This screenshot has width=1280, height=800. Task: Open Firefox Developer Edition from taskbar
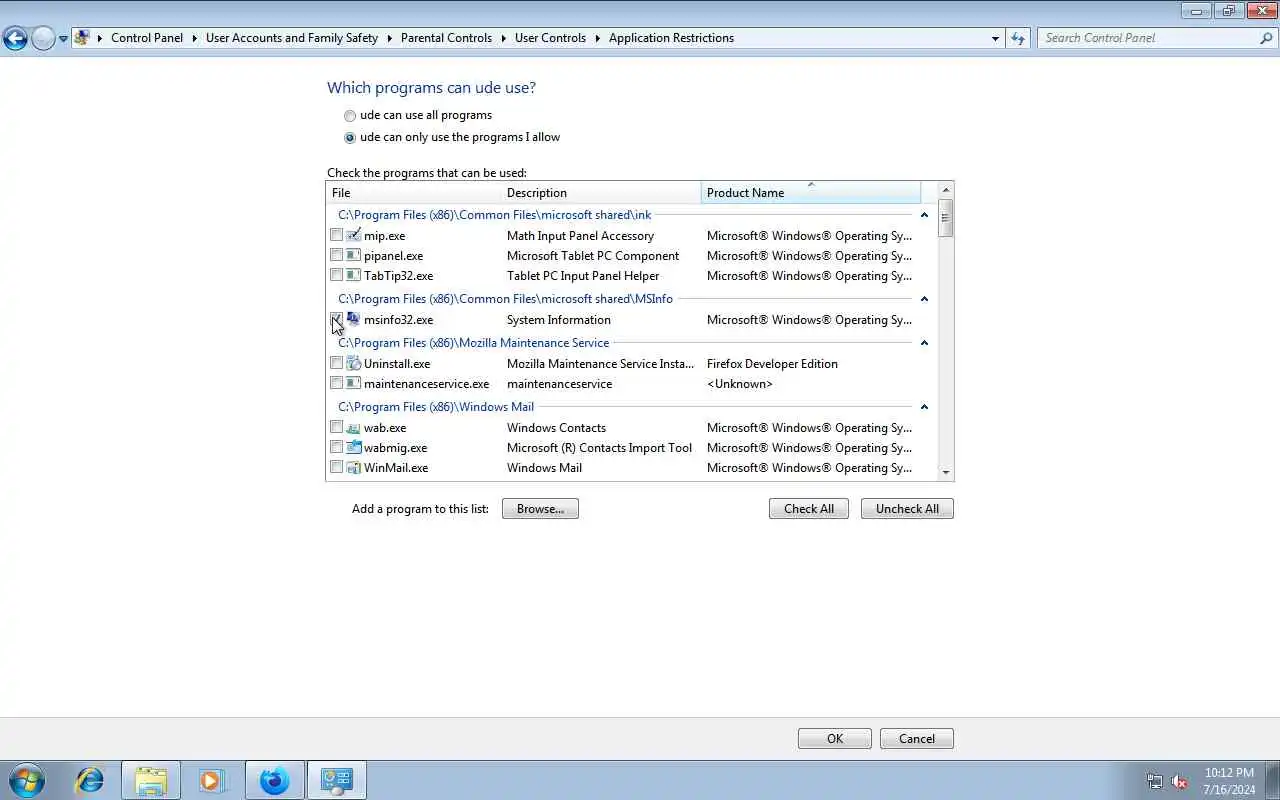pyautogui.click(x=274, y=780)
